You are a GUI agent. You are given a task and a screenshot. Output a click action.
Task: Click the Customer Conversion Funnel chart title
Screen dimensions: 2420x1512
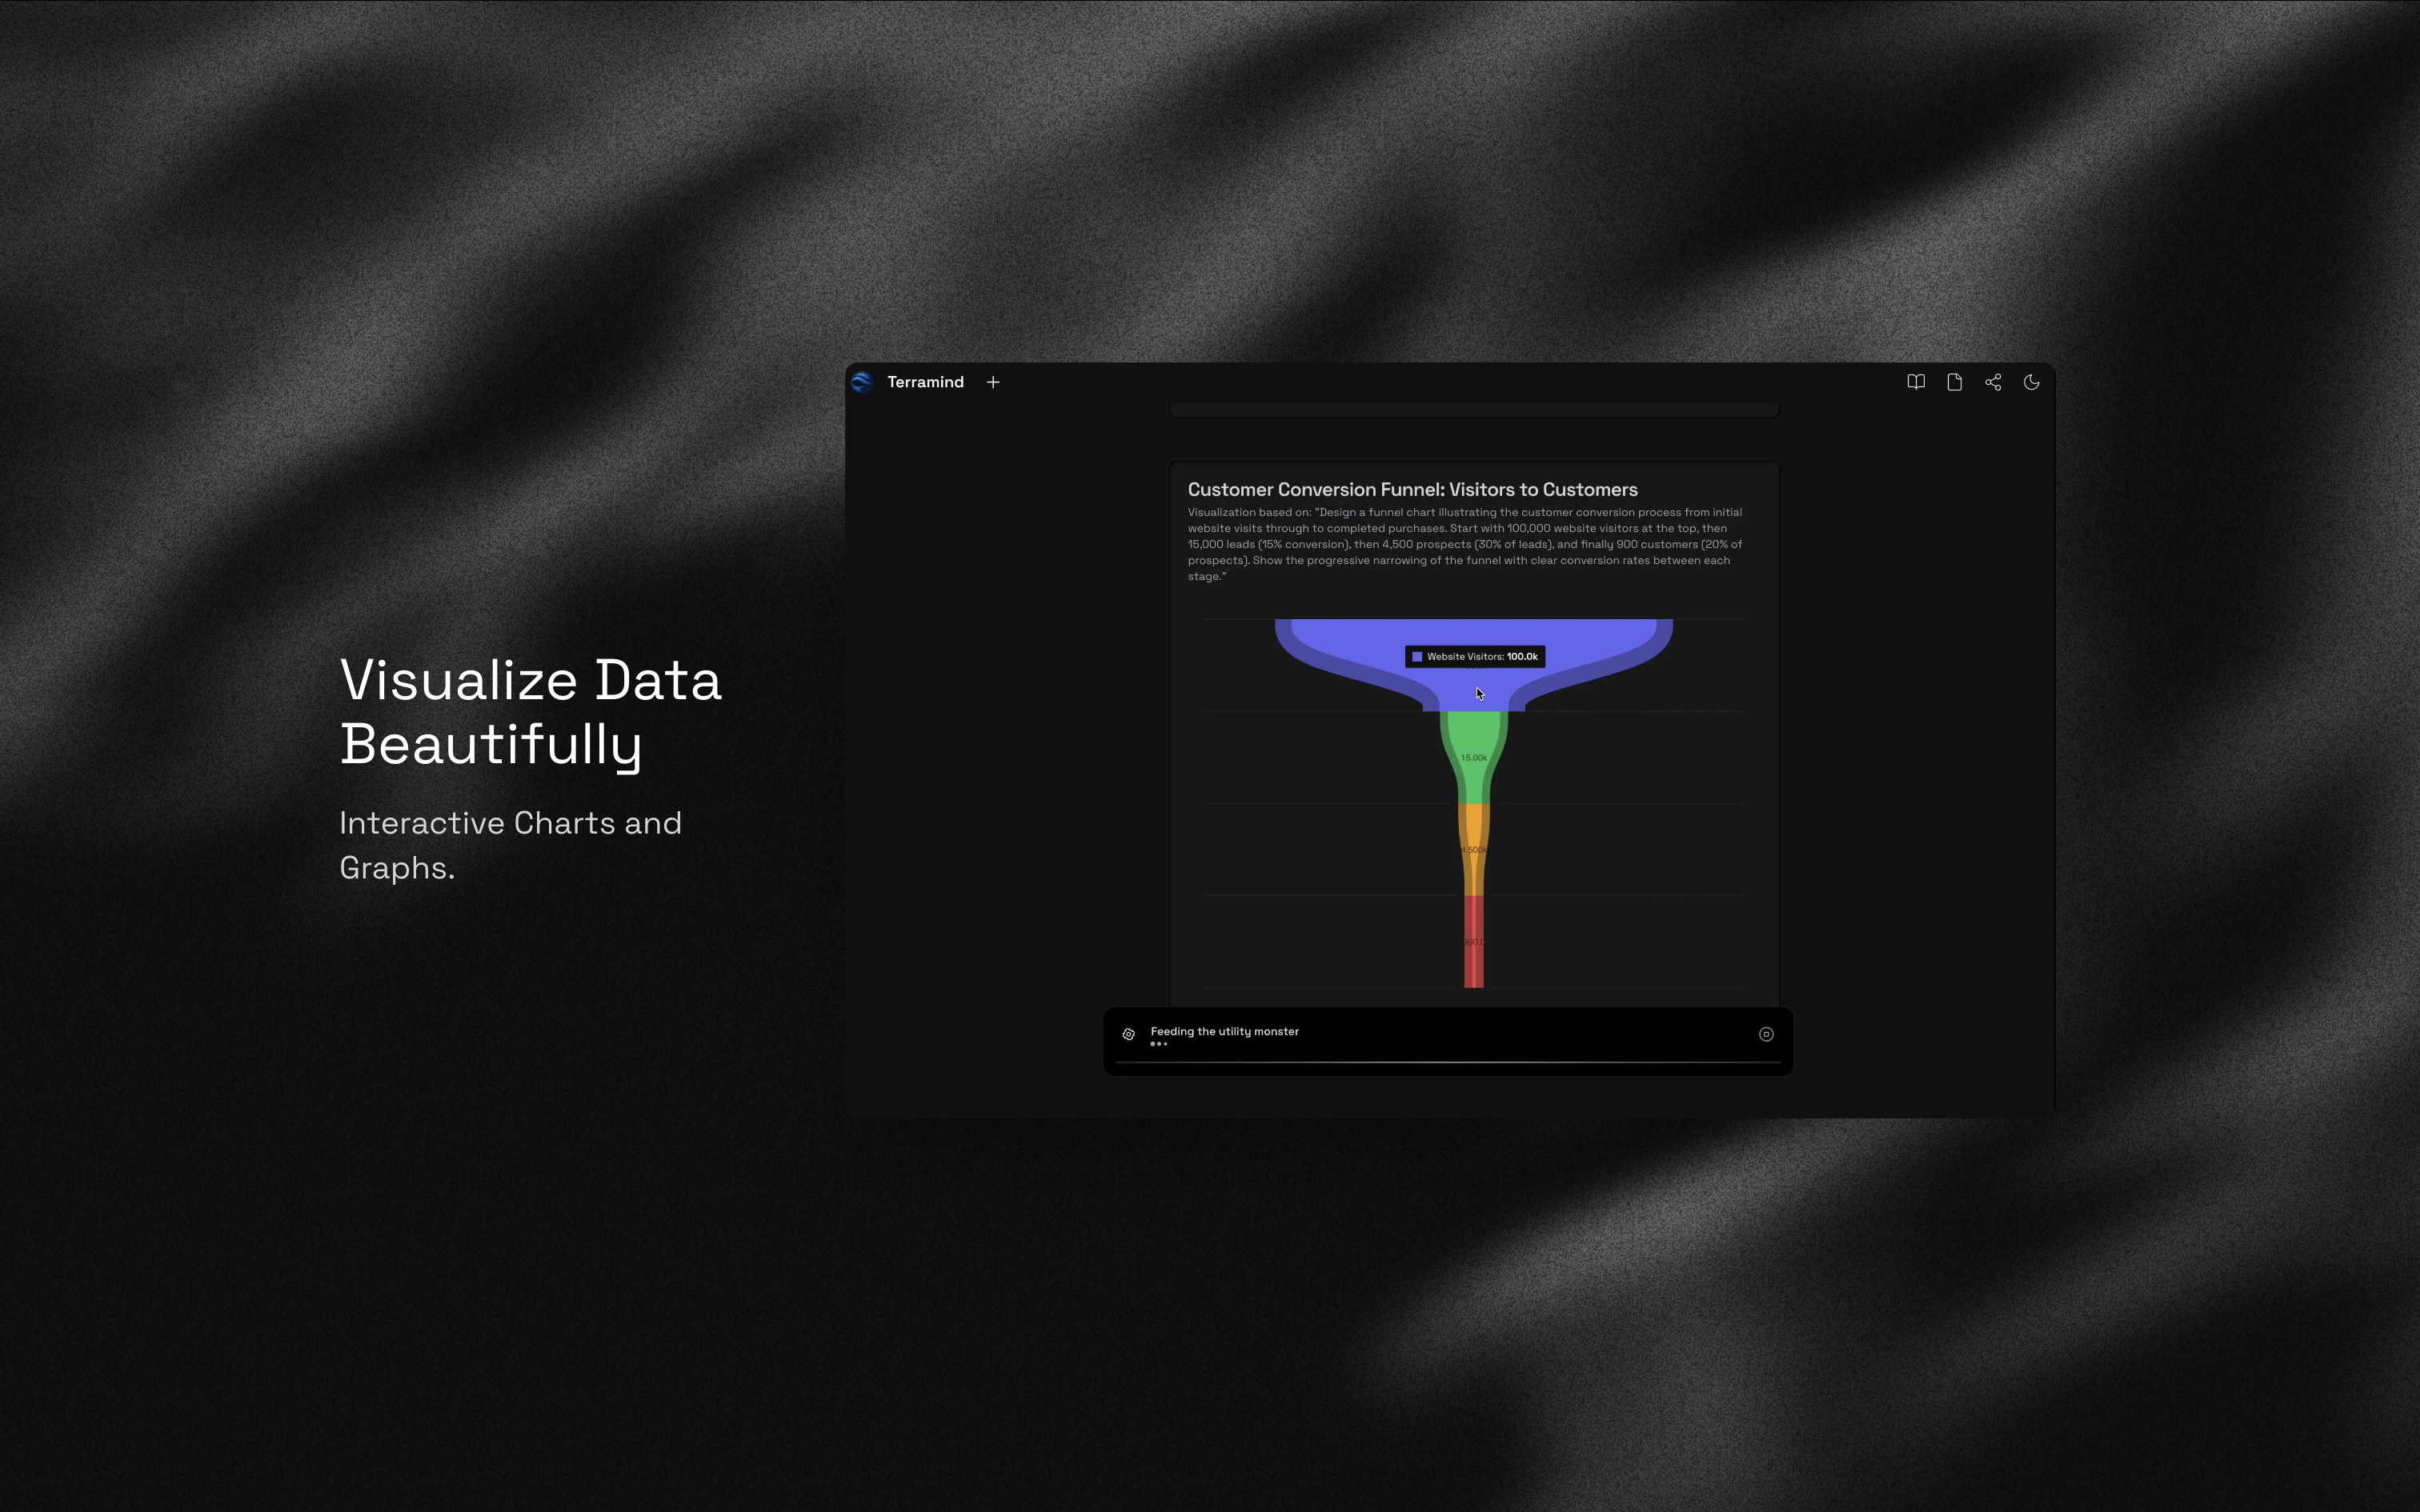point(1412,489)
